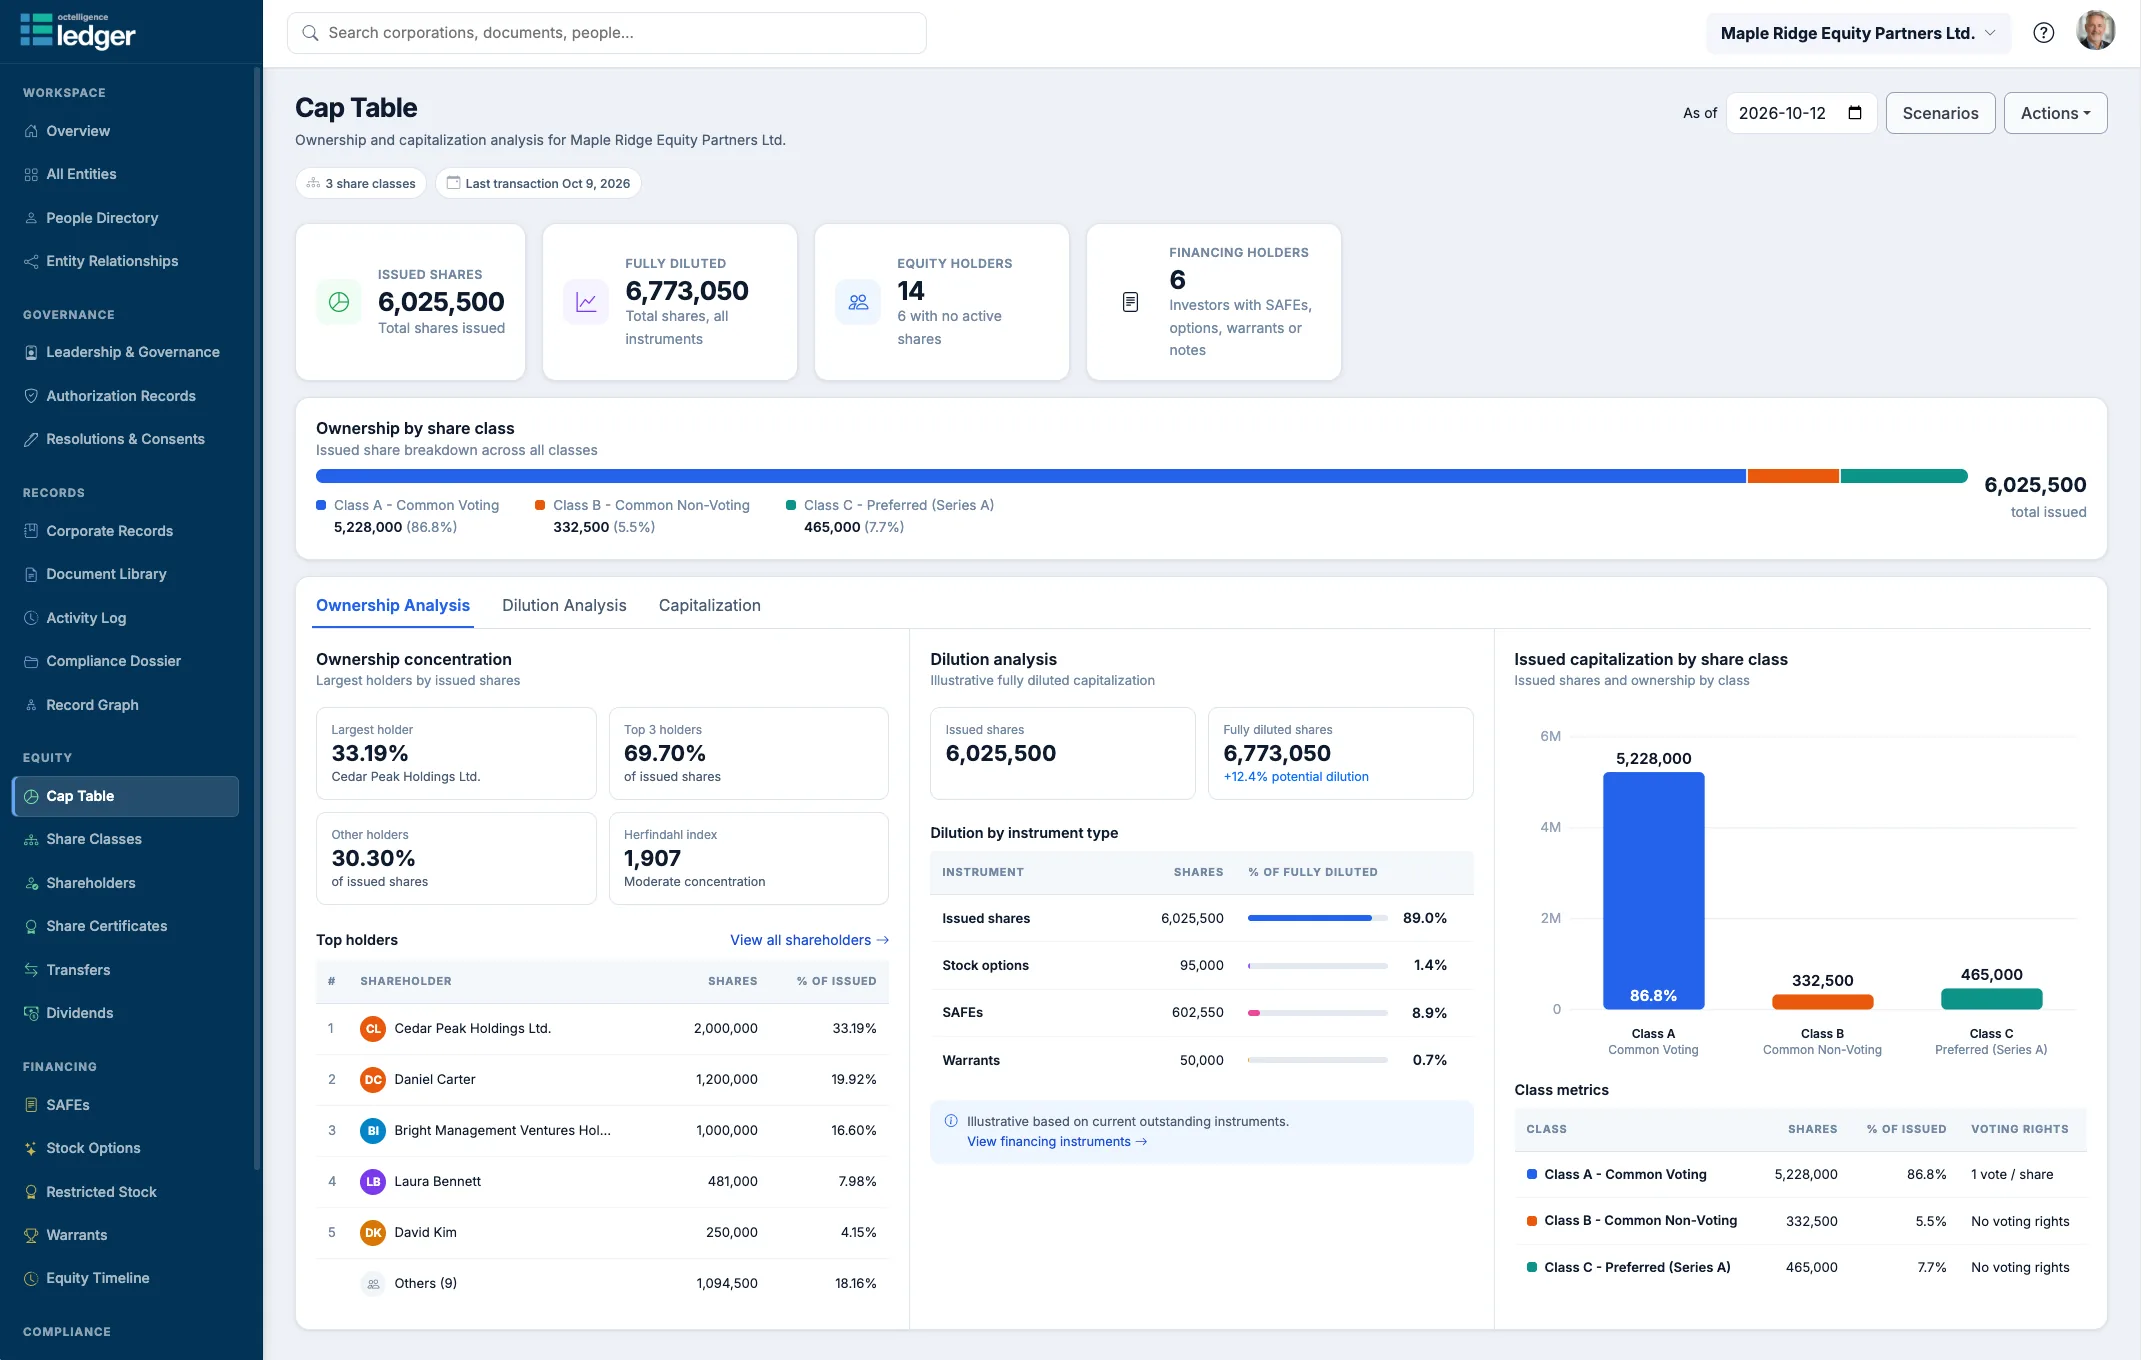Click the Share Classes hierarchy icon
2141x1360 pixels.
click(31, 839)
